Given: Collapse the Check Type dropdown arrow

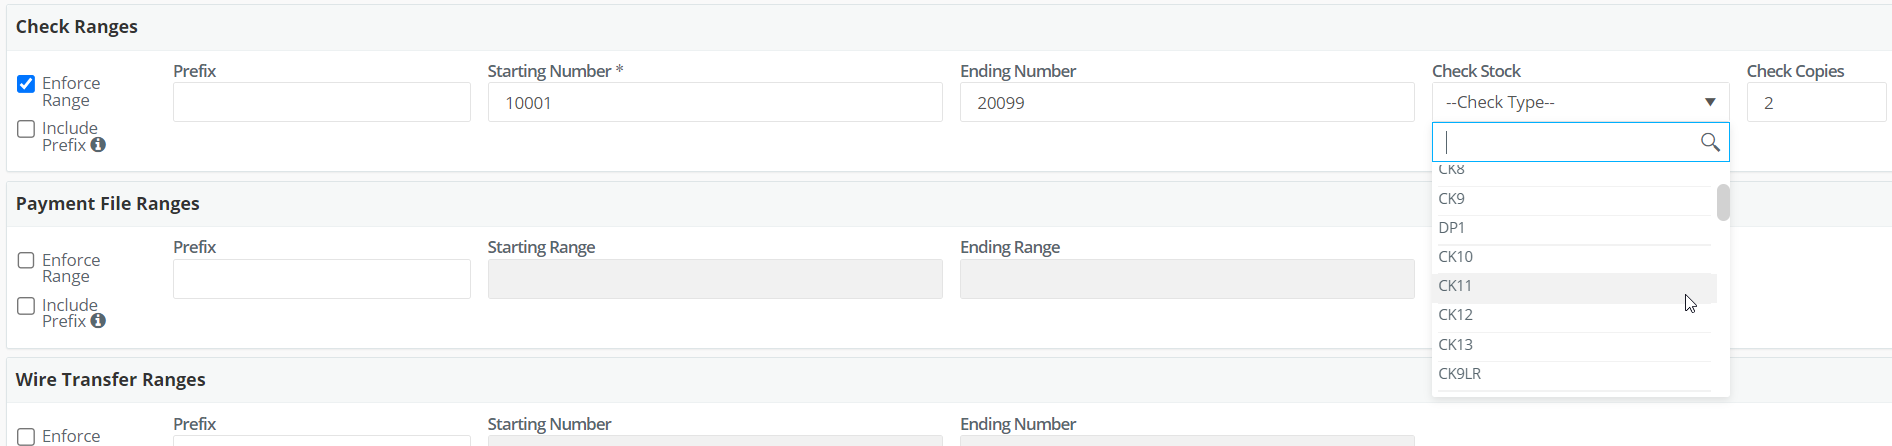Looking at the screenshot, I should click(1710, 102).
